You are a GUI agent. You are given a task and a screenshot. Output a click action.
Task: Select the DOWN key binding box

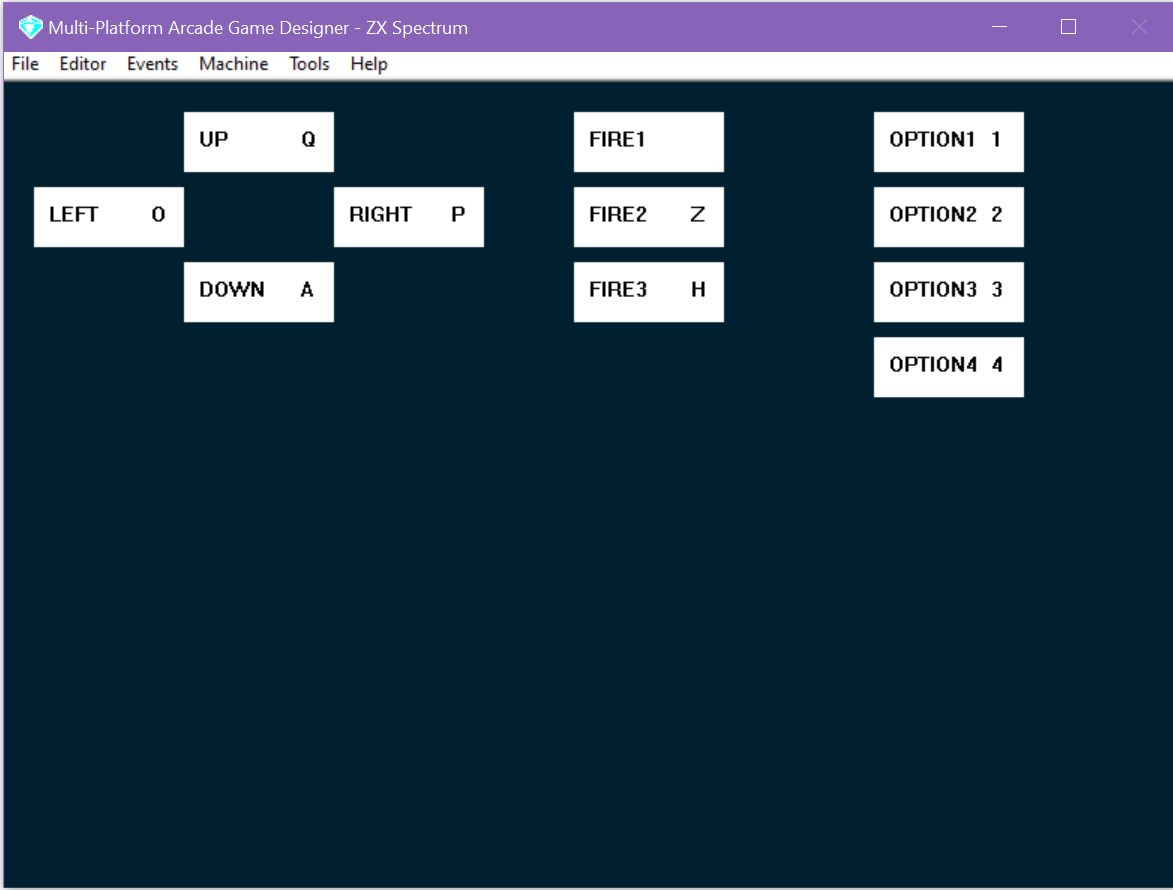259,292
